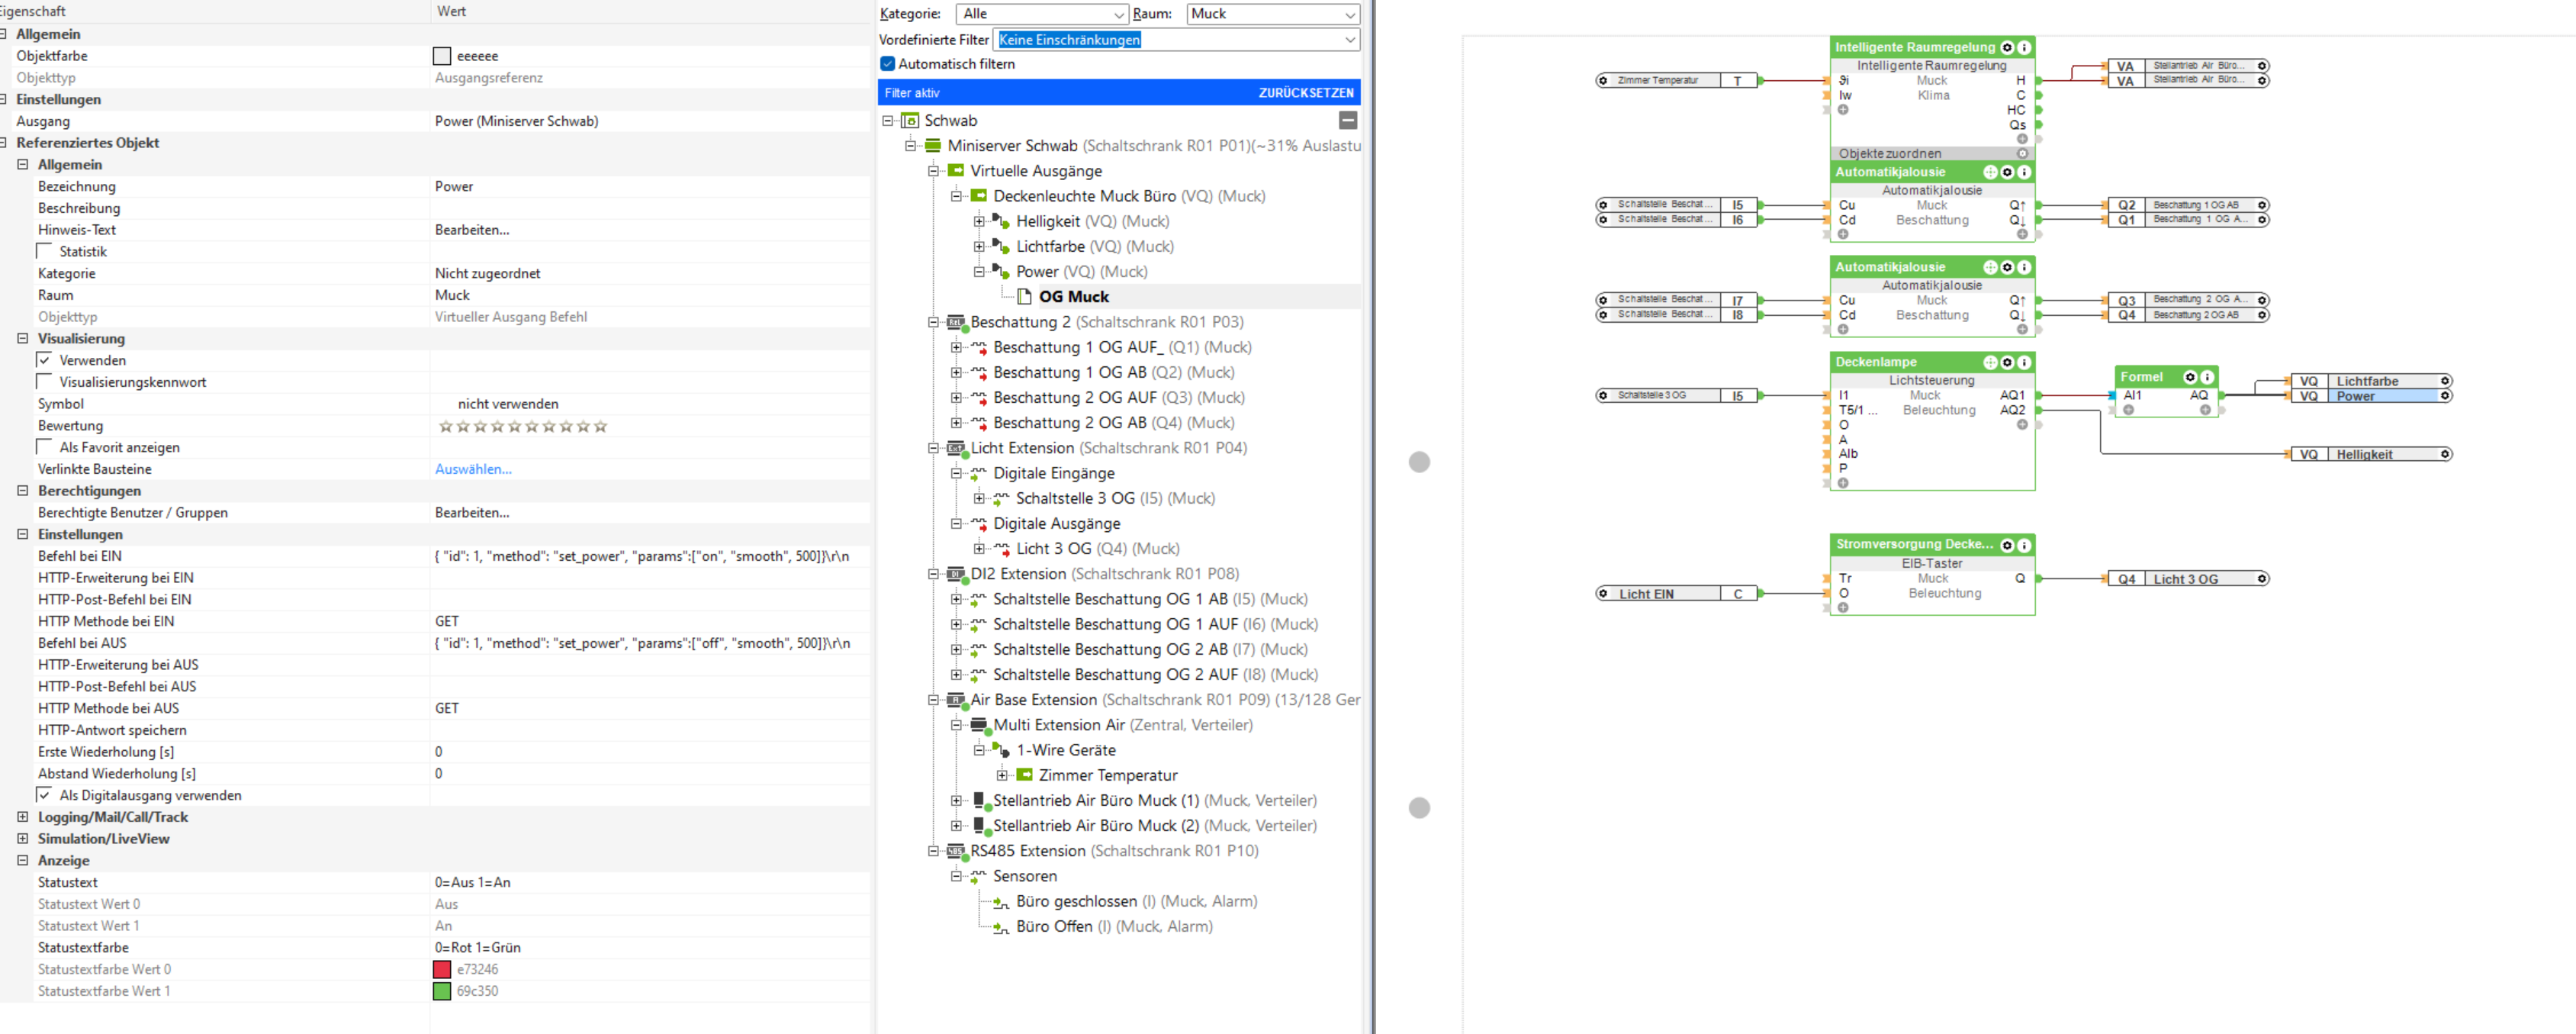
Task: Expand Logging/Mail/Call/Track section
Action: (22, 817)
